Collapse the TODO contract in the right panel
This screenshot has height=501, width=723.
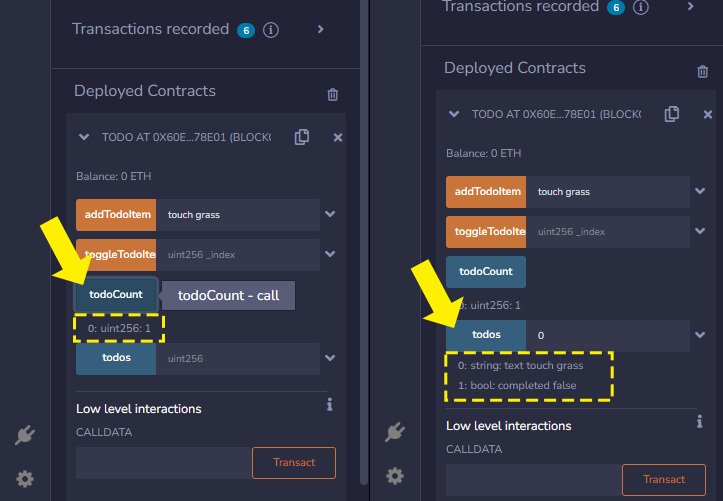pos(454,114)
